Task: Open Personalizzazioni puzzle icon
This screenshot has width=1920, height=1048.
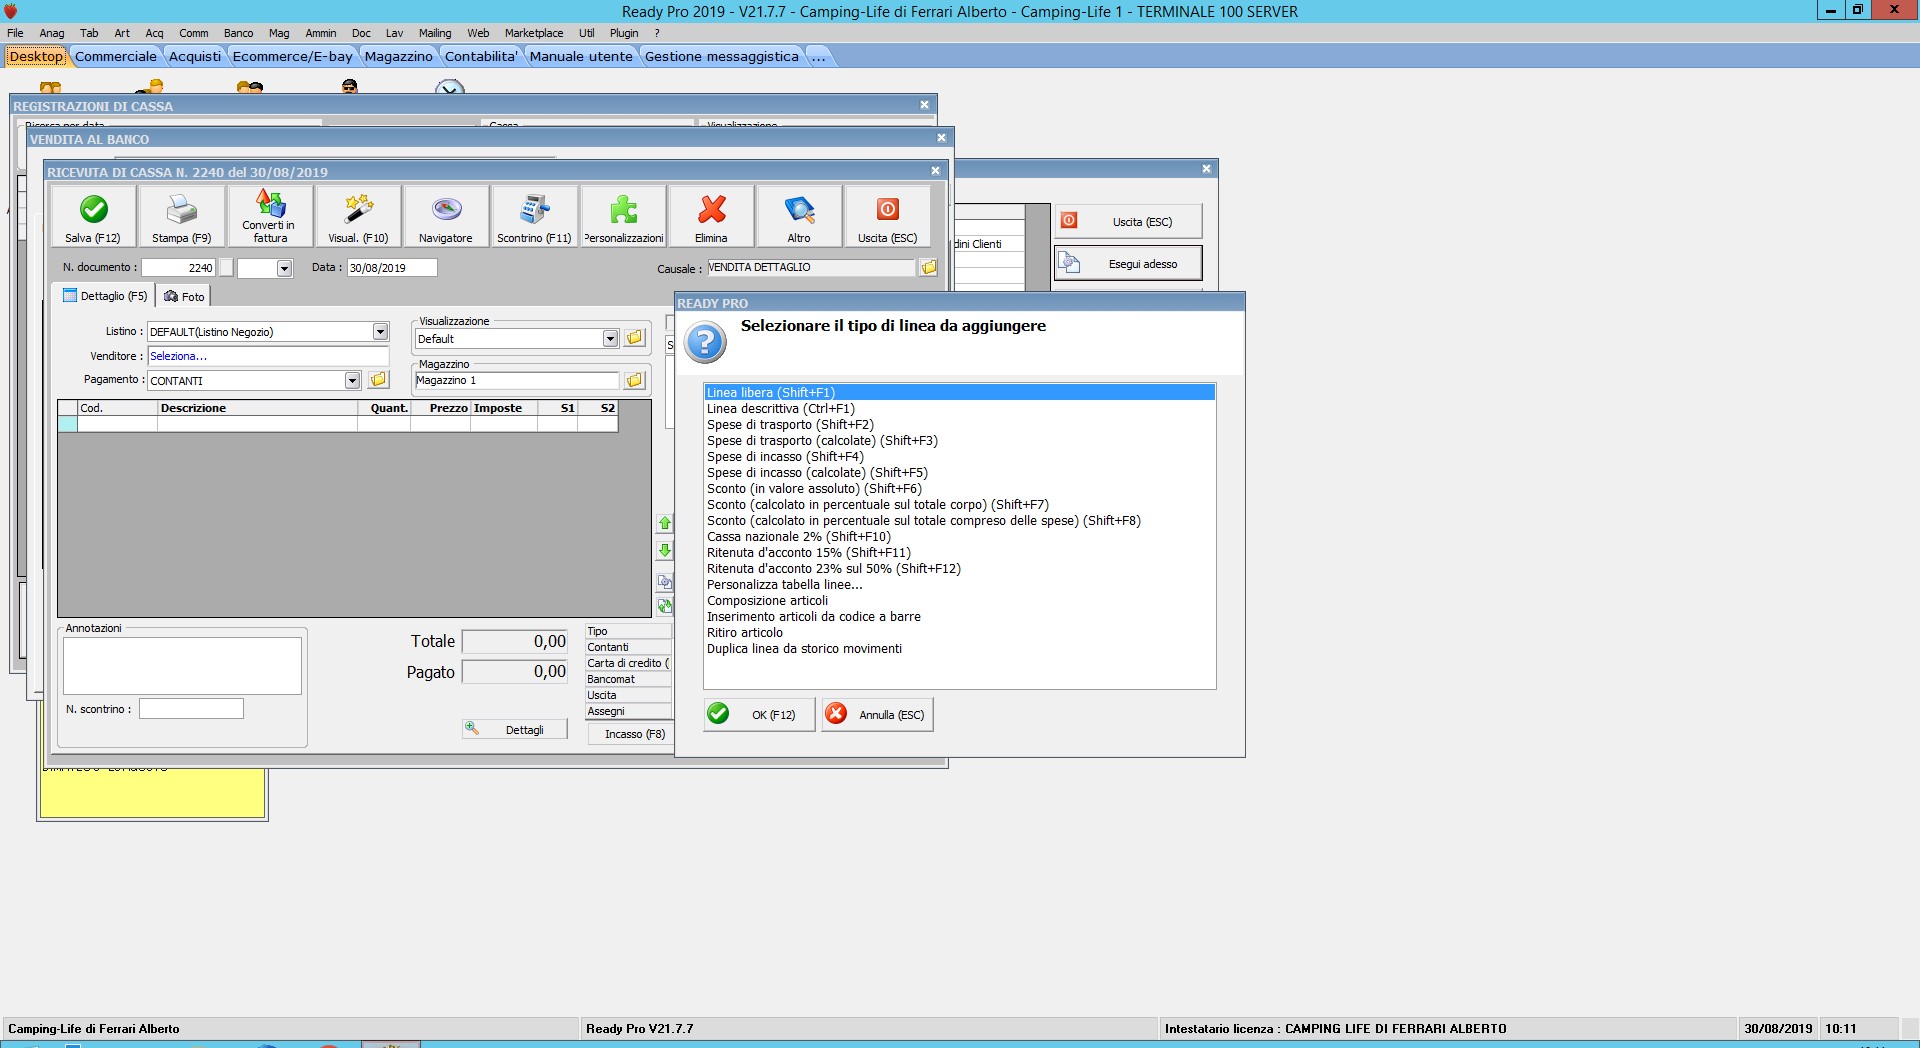Action: (623, 216)
